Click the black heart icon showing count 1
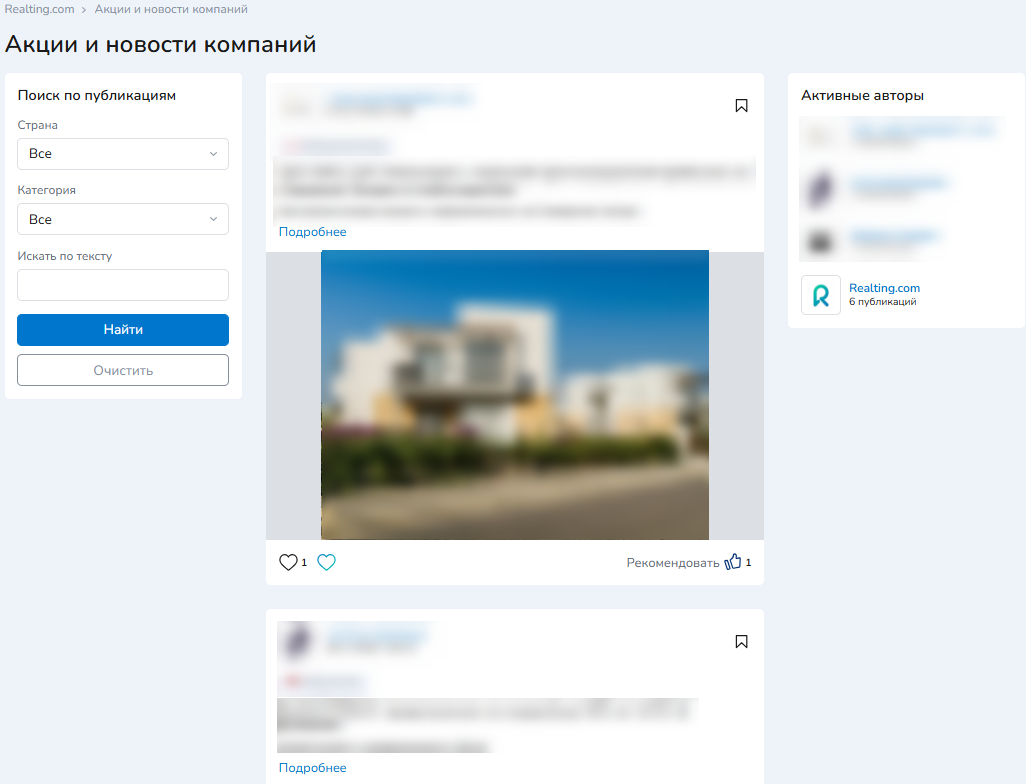Screen dimensions: 1026x784 pyautogui.click(x=288, y=563)
